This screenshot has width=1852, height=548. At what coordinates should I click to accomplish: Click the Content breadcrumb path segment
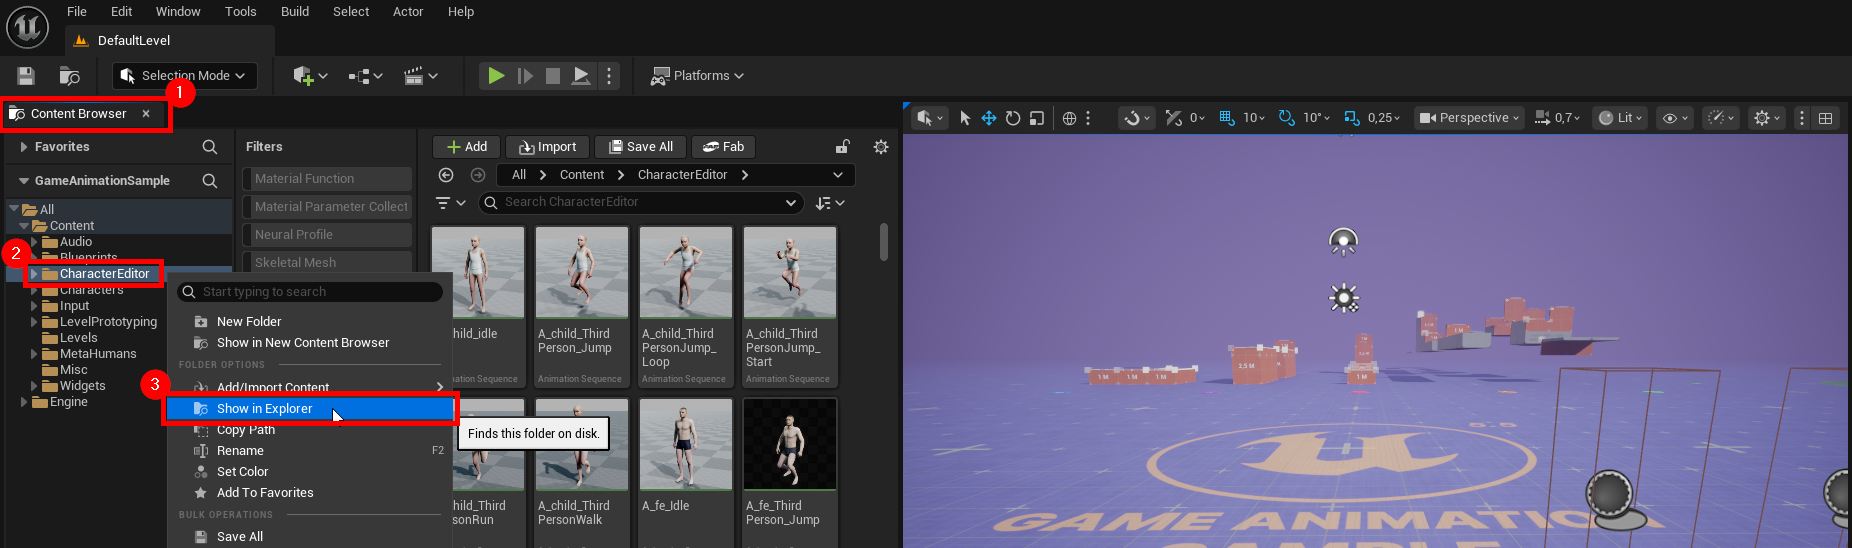[582, 175]
